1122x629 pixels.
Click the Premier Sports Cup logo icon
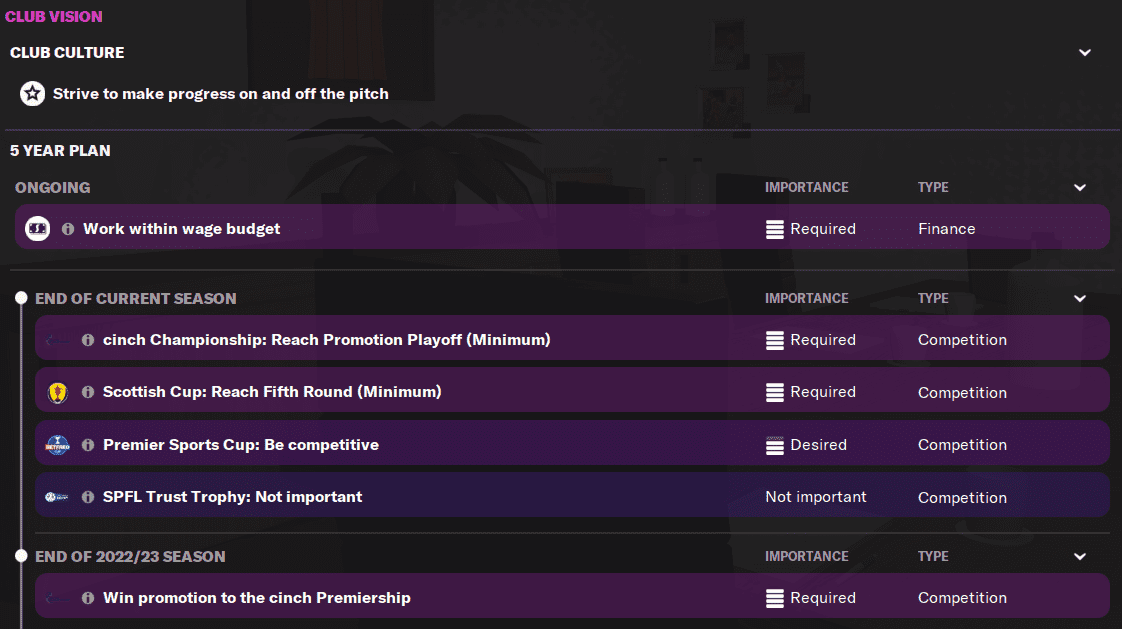coord(58,445)
